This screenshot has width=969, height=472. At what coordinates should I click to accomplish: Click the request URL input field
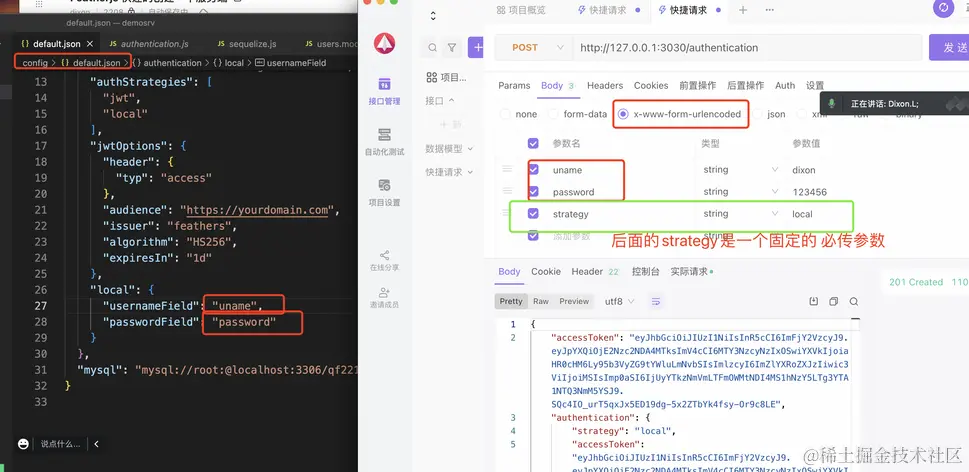747,48
